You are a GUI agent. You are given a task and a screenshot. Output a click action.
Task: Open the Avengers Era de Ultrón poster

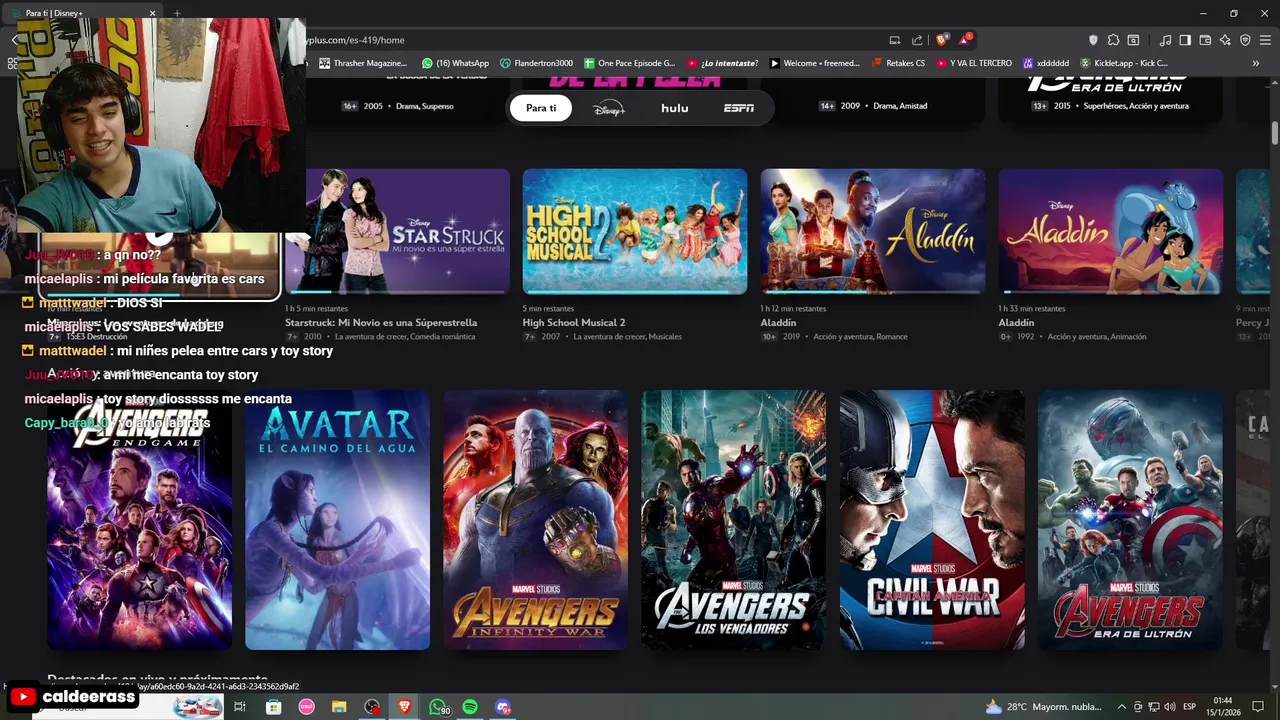click(x=1130, y=520)
